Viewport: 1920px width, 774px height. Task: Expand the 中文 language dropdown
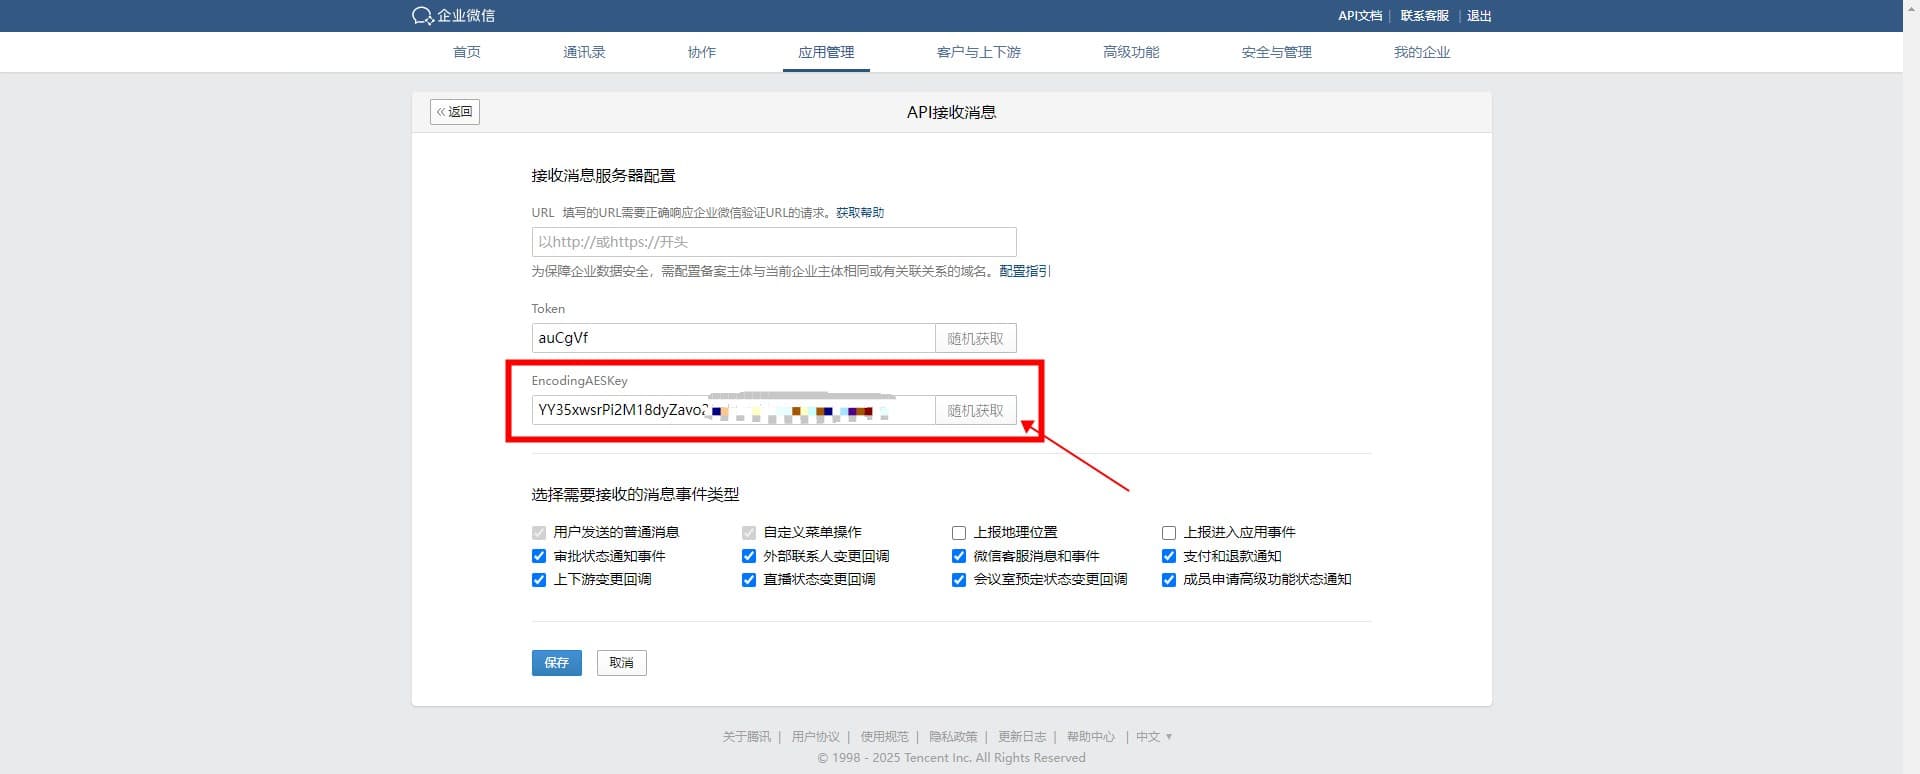click(1154, 737)
